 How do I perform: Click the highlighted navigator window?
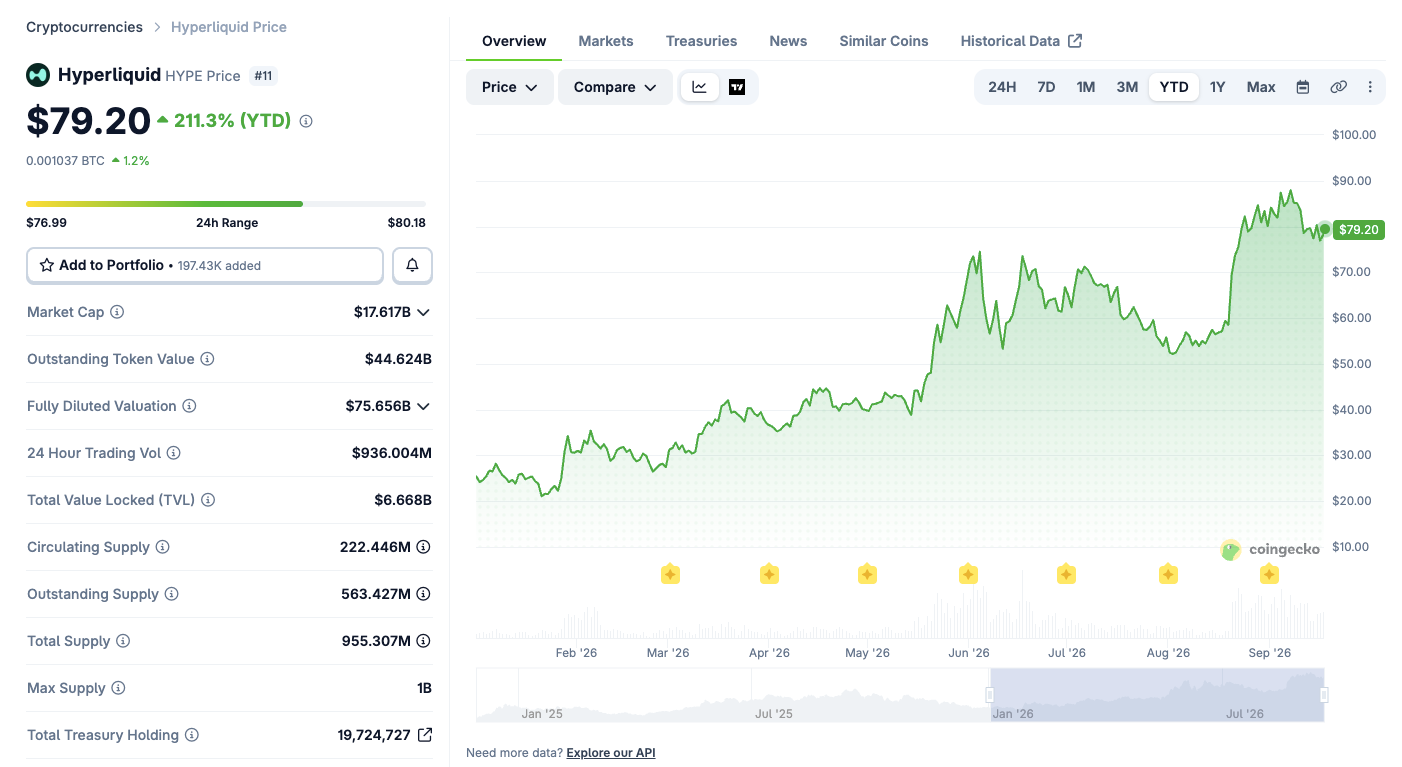click(x=1157, y=695)
